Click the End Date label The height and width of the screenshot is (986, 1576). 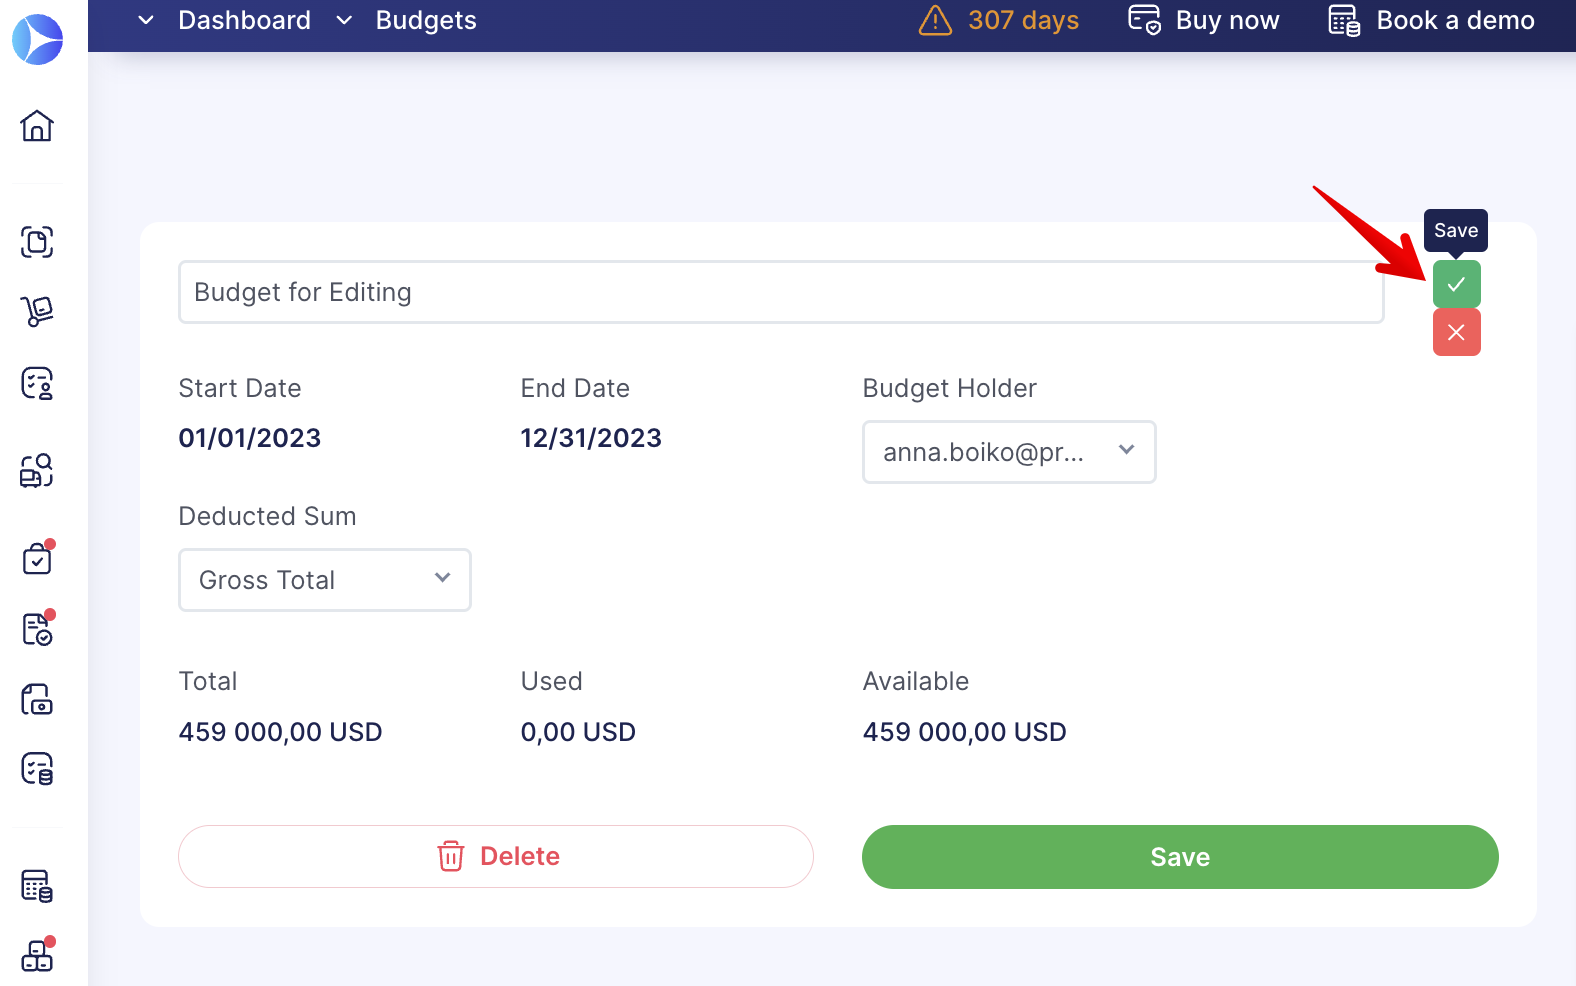pyautogui.click(x=575, y=388)
